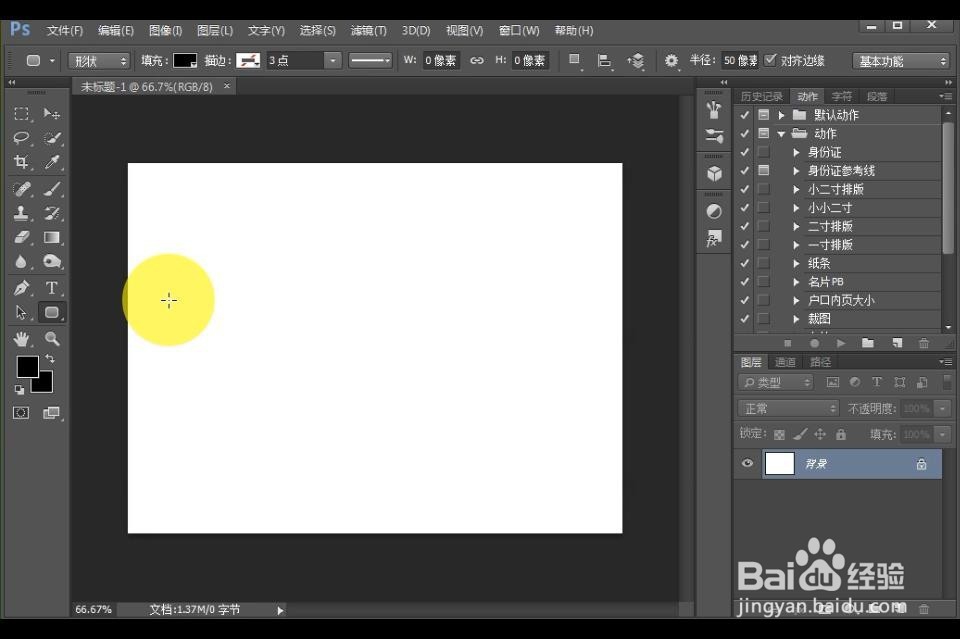Switch to 通道 tab
960x639 pixels.
pyautogui.click(x=785, y=362)
